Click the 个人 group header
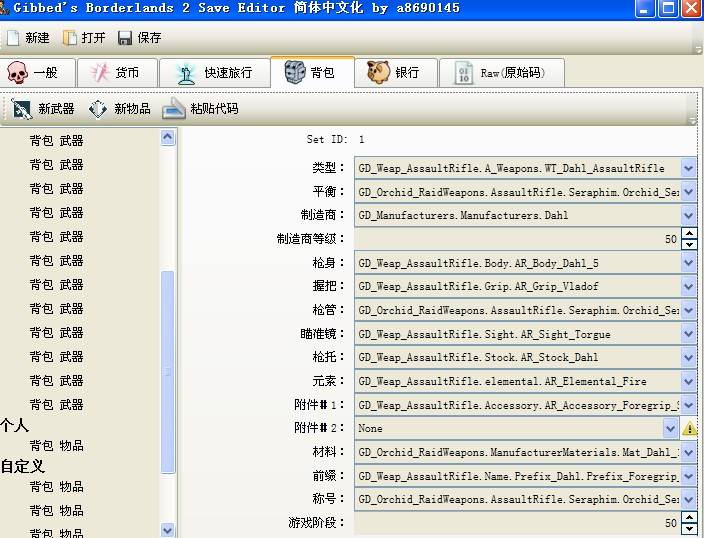Viewport: 704px width, 538px height. click(15, 425)
